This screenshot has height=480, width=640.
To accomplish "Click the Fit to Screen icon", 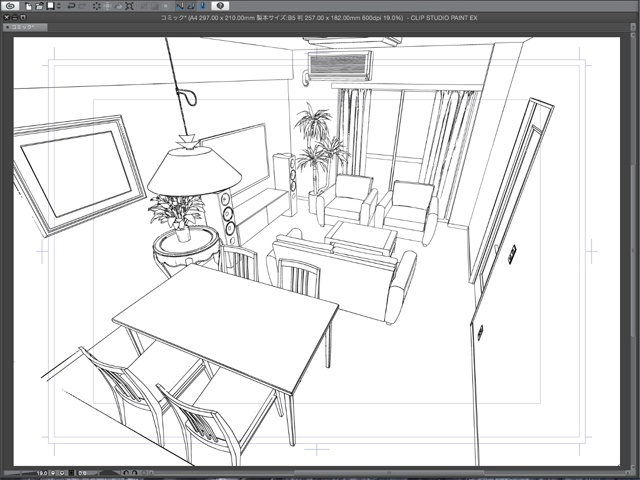I will pyautogui.click(x=71, y=473).
